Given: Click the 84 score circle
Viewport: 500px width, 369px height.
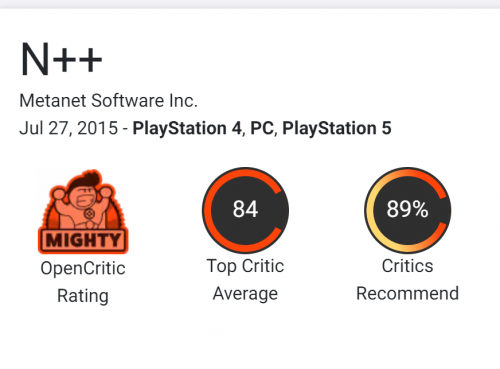Looking at the screenshot, I should (x=245, y=210).
